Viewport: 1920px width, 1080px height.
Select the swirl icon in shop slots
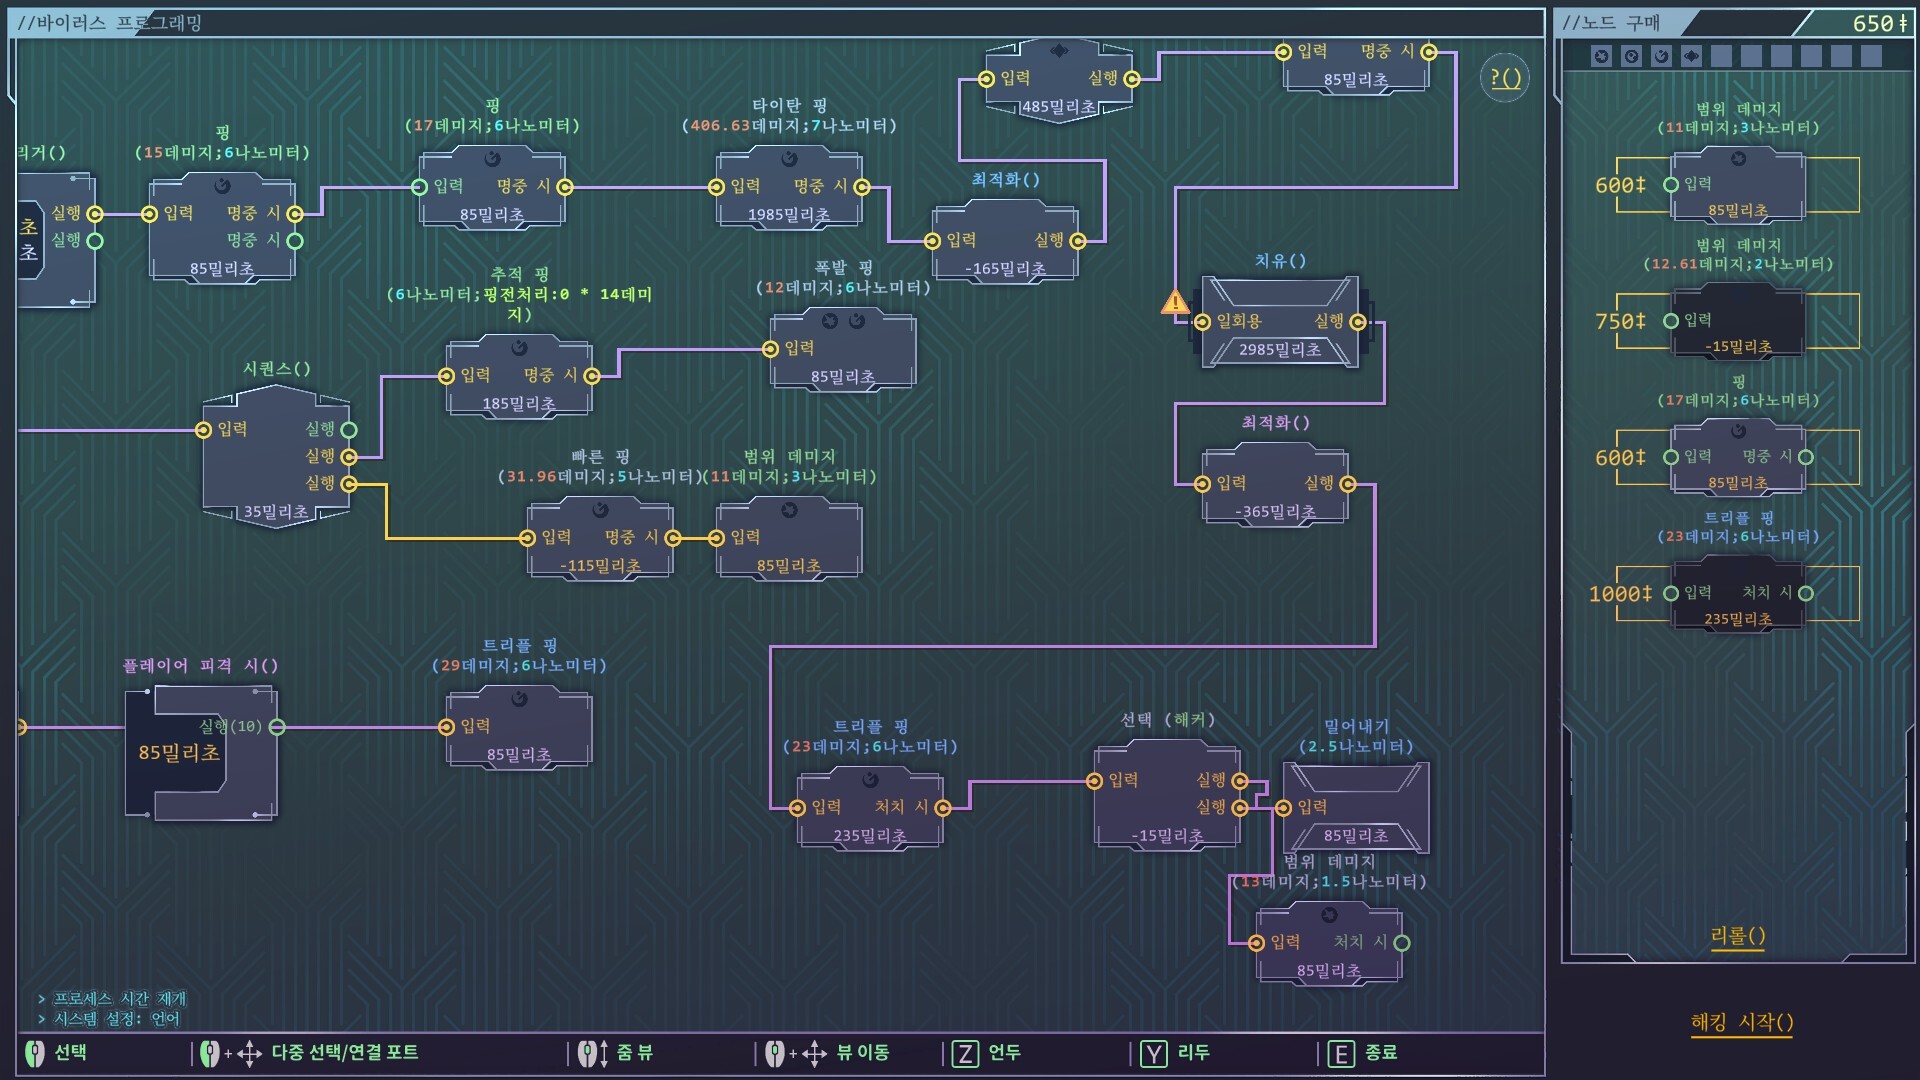point(1661,56)
